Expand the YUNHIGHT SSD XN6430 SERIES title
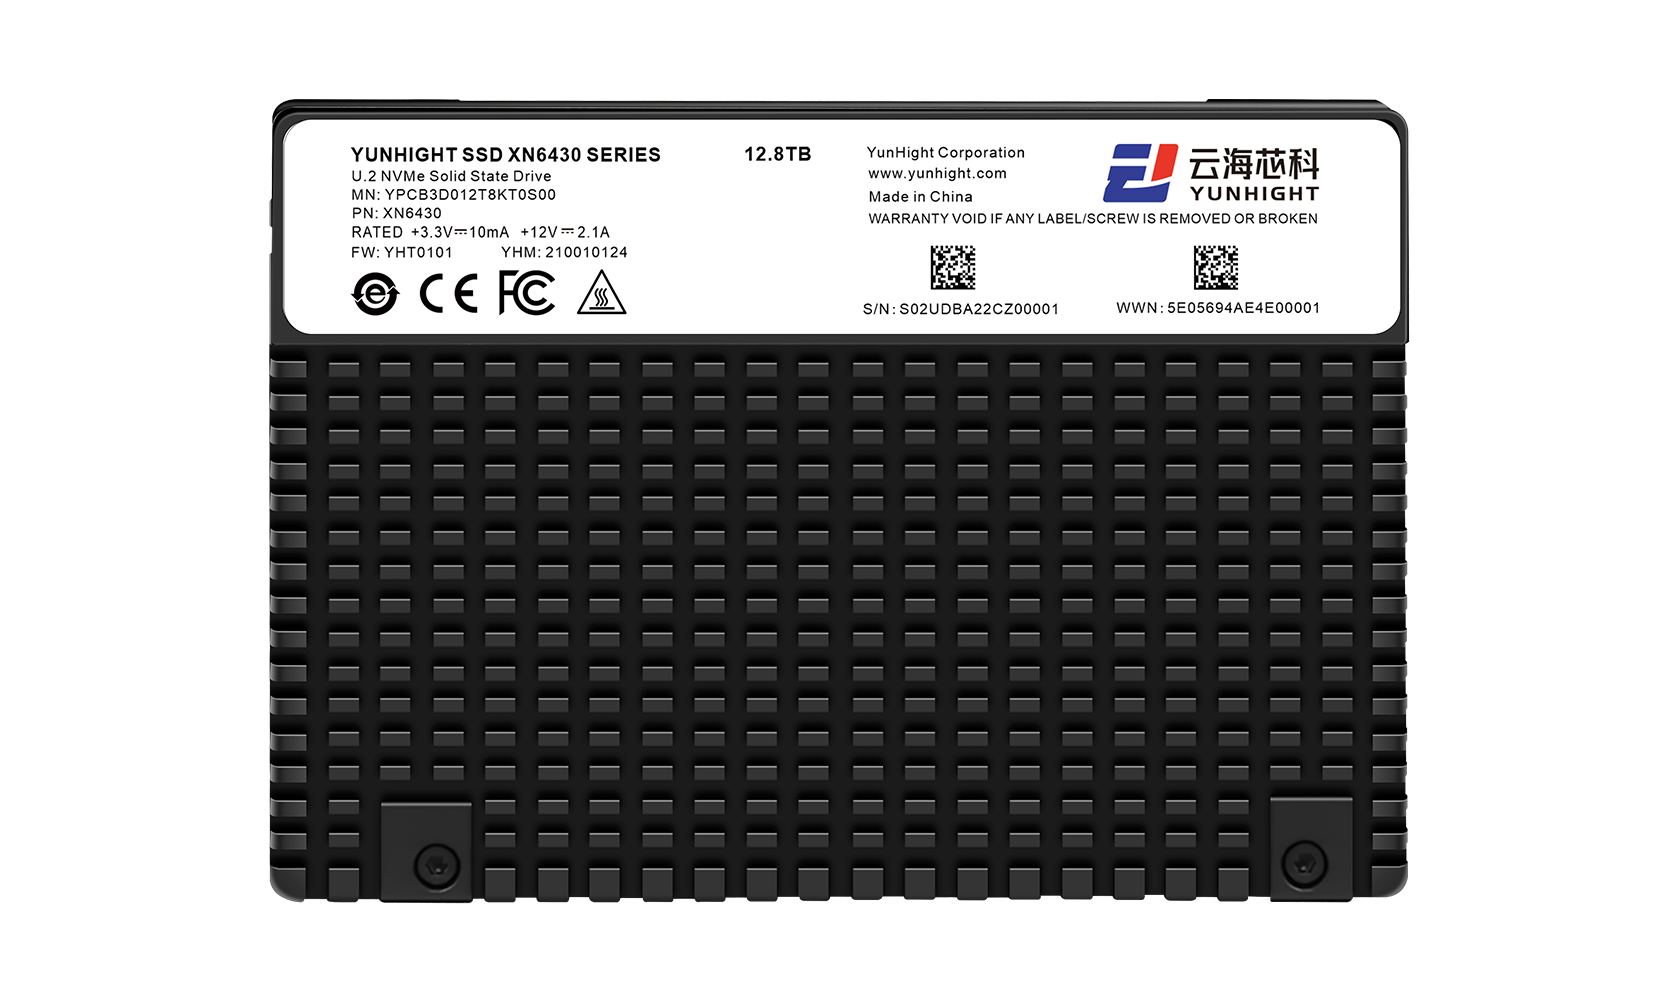The width and height of the screenshot is (1657, 1003). click(x=505, y=154)
